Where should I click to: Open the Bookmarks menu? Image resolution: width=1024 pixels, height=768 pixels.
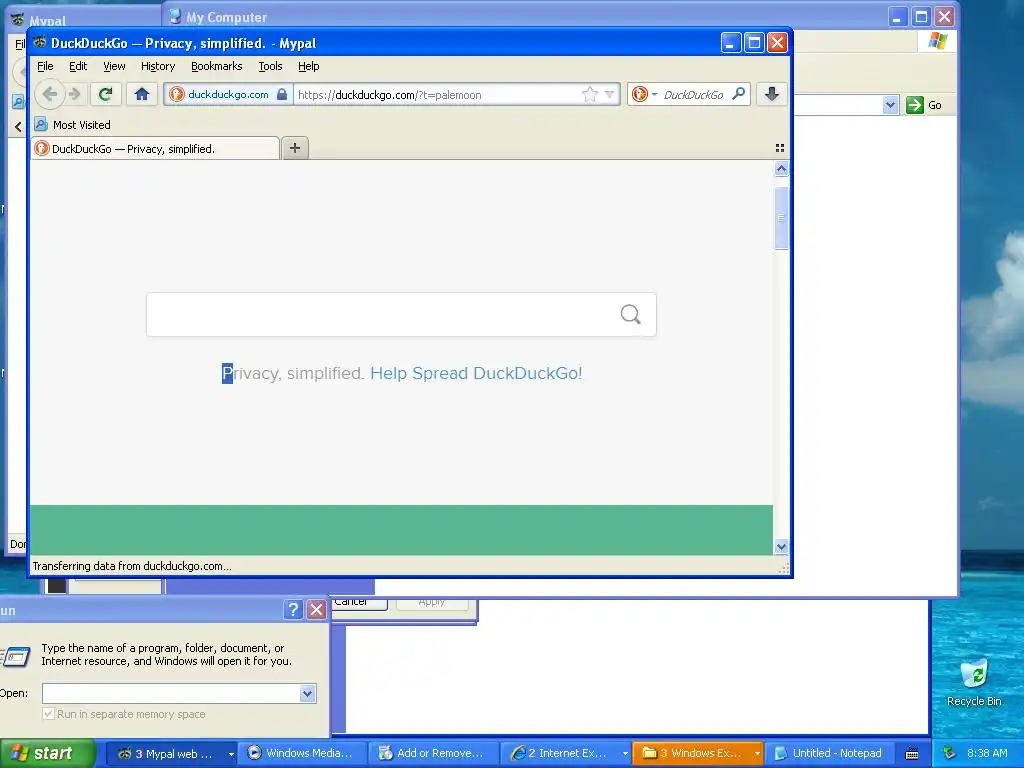click(x=216, y=66)
